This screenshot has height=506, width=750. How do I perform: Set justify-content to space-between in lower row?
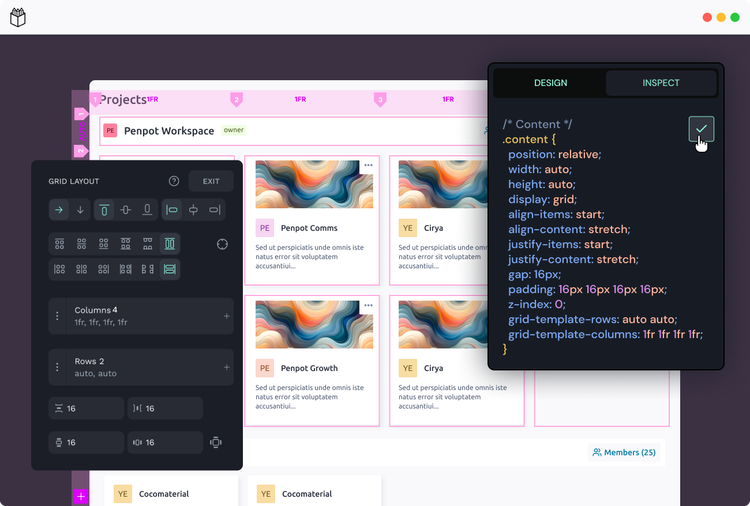click(125, 269)
